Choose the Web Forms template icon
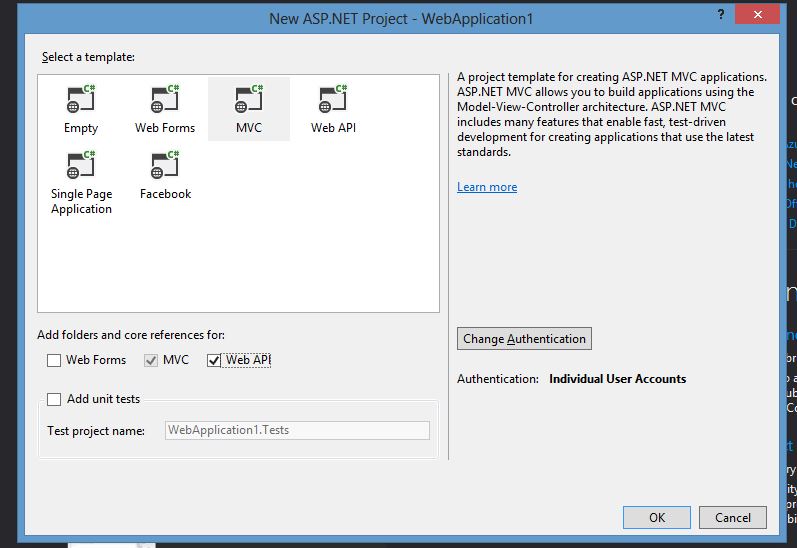The width and height of the screenshot is (797, 548). click(165, 99)
